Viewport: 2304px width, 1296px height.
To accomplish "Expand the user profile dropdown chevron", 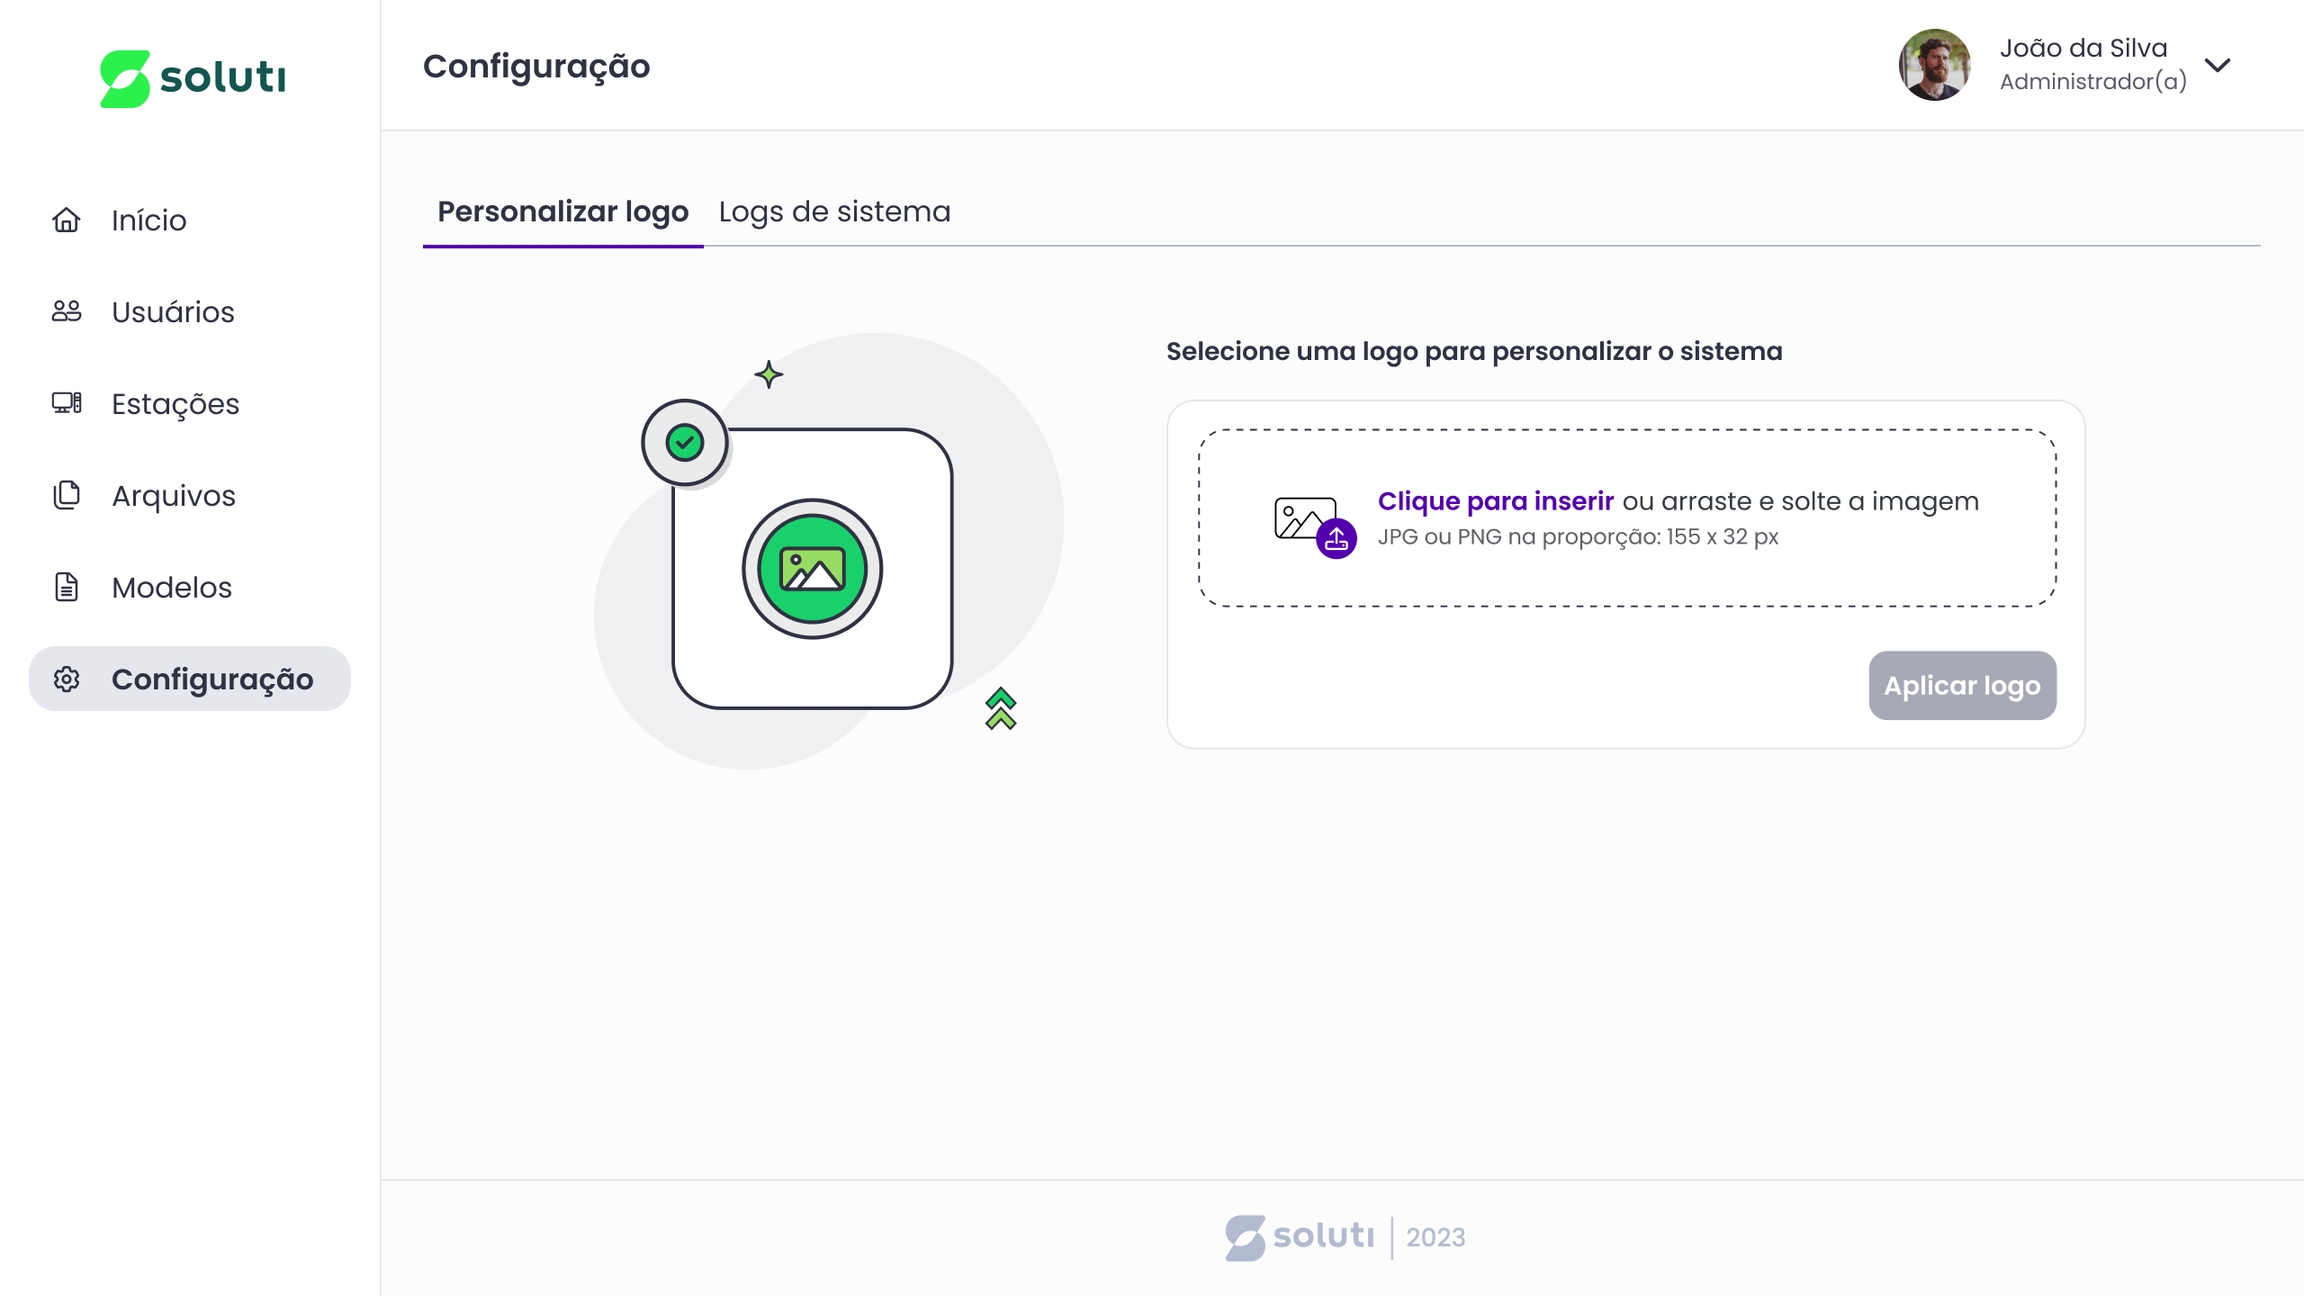I will [x=2217, y=65].
